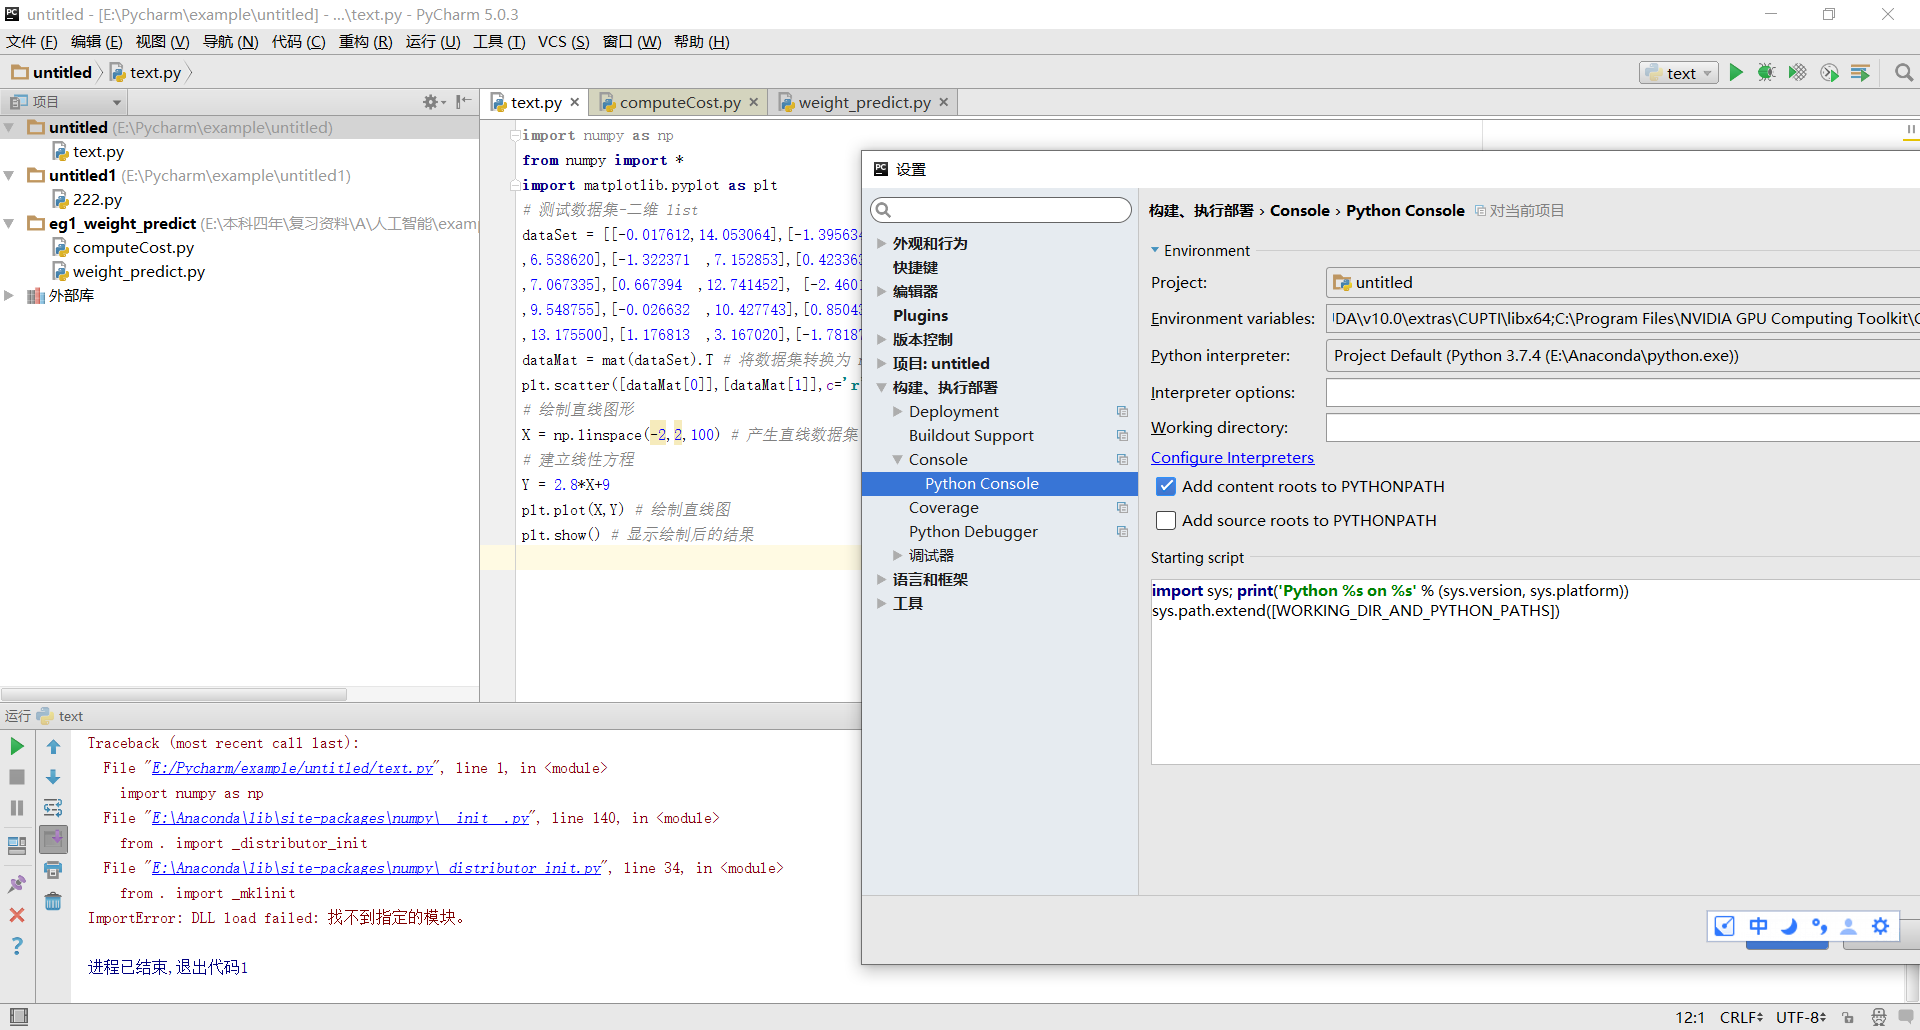The width and height of the screenshot is (1920, 1030).
Task: Expand the external libraries node
Action: tap(9, 296)
